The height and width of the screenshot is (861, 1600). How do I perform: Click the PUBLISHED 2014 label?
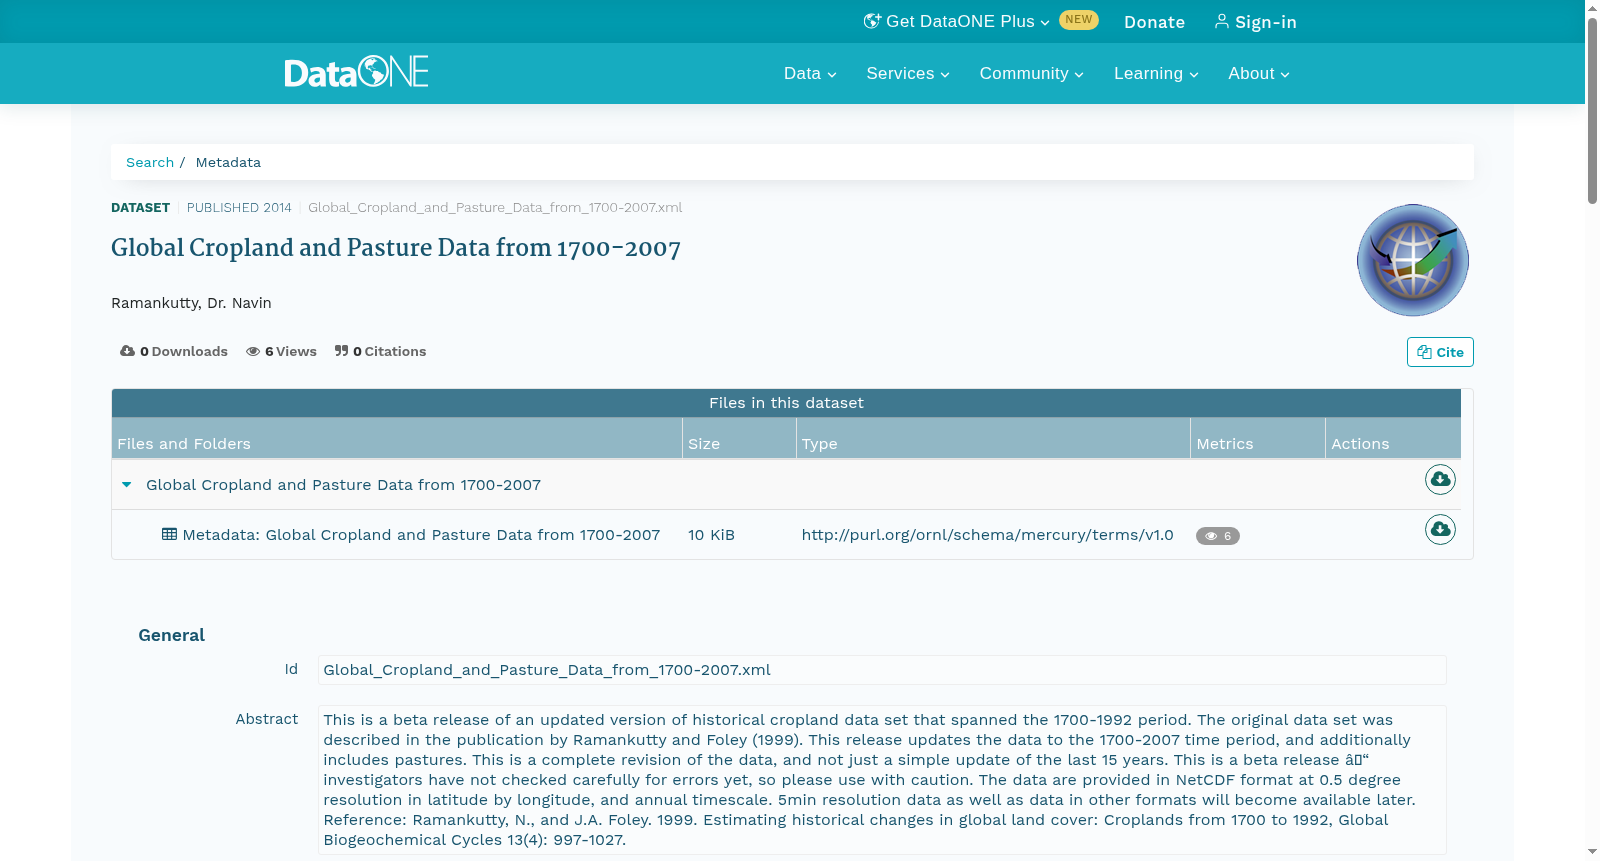[239, 208]
